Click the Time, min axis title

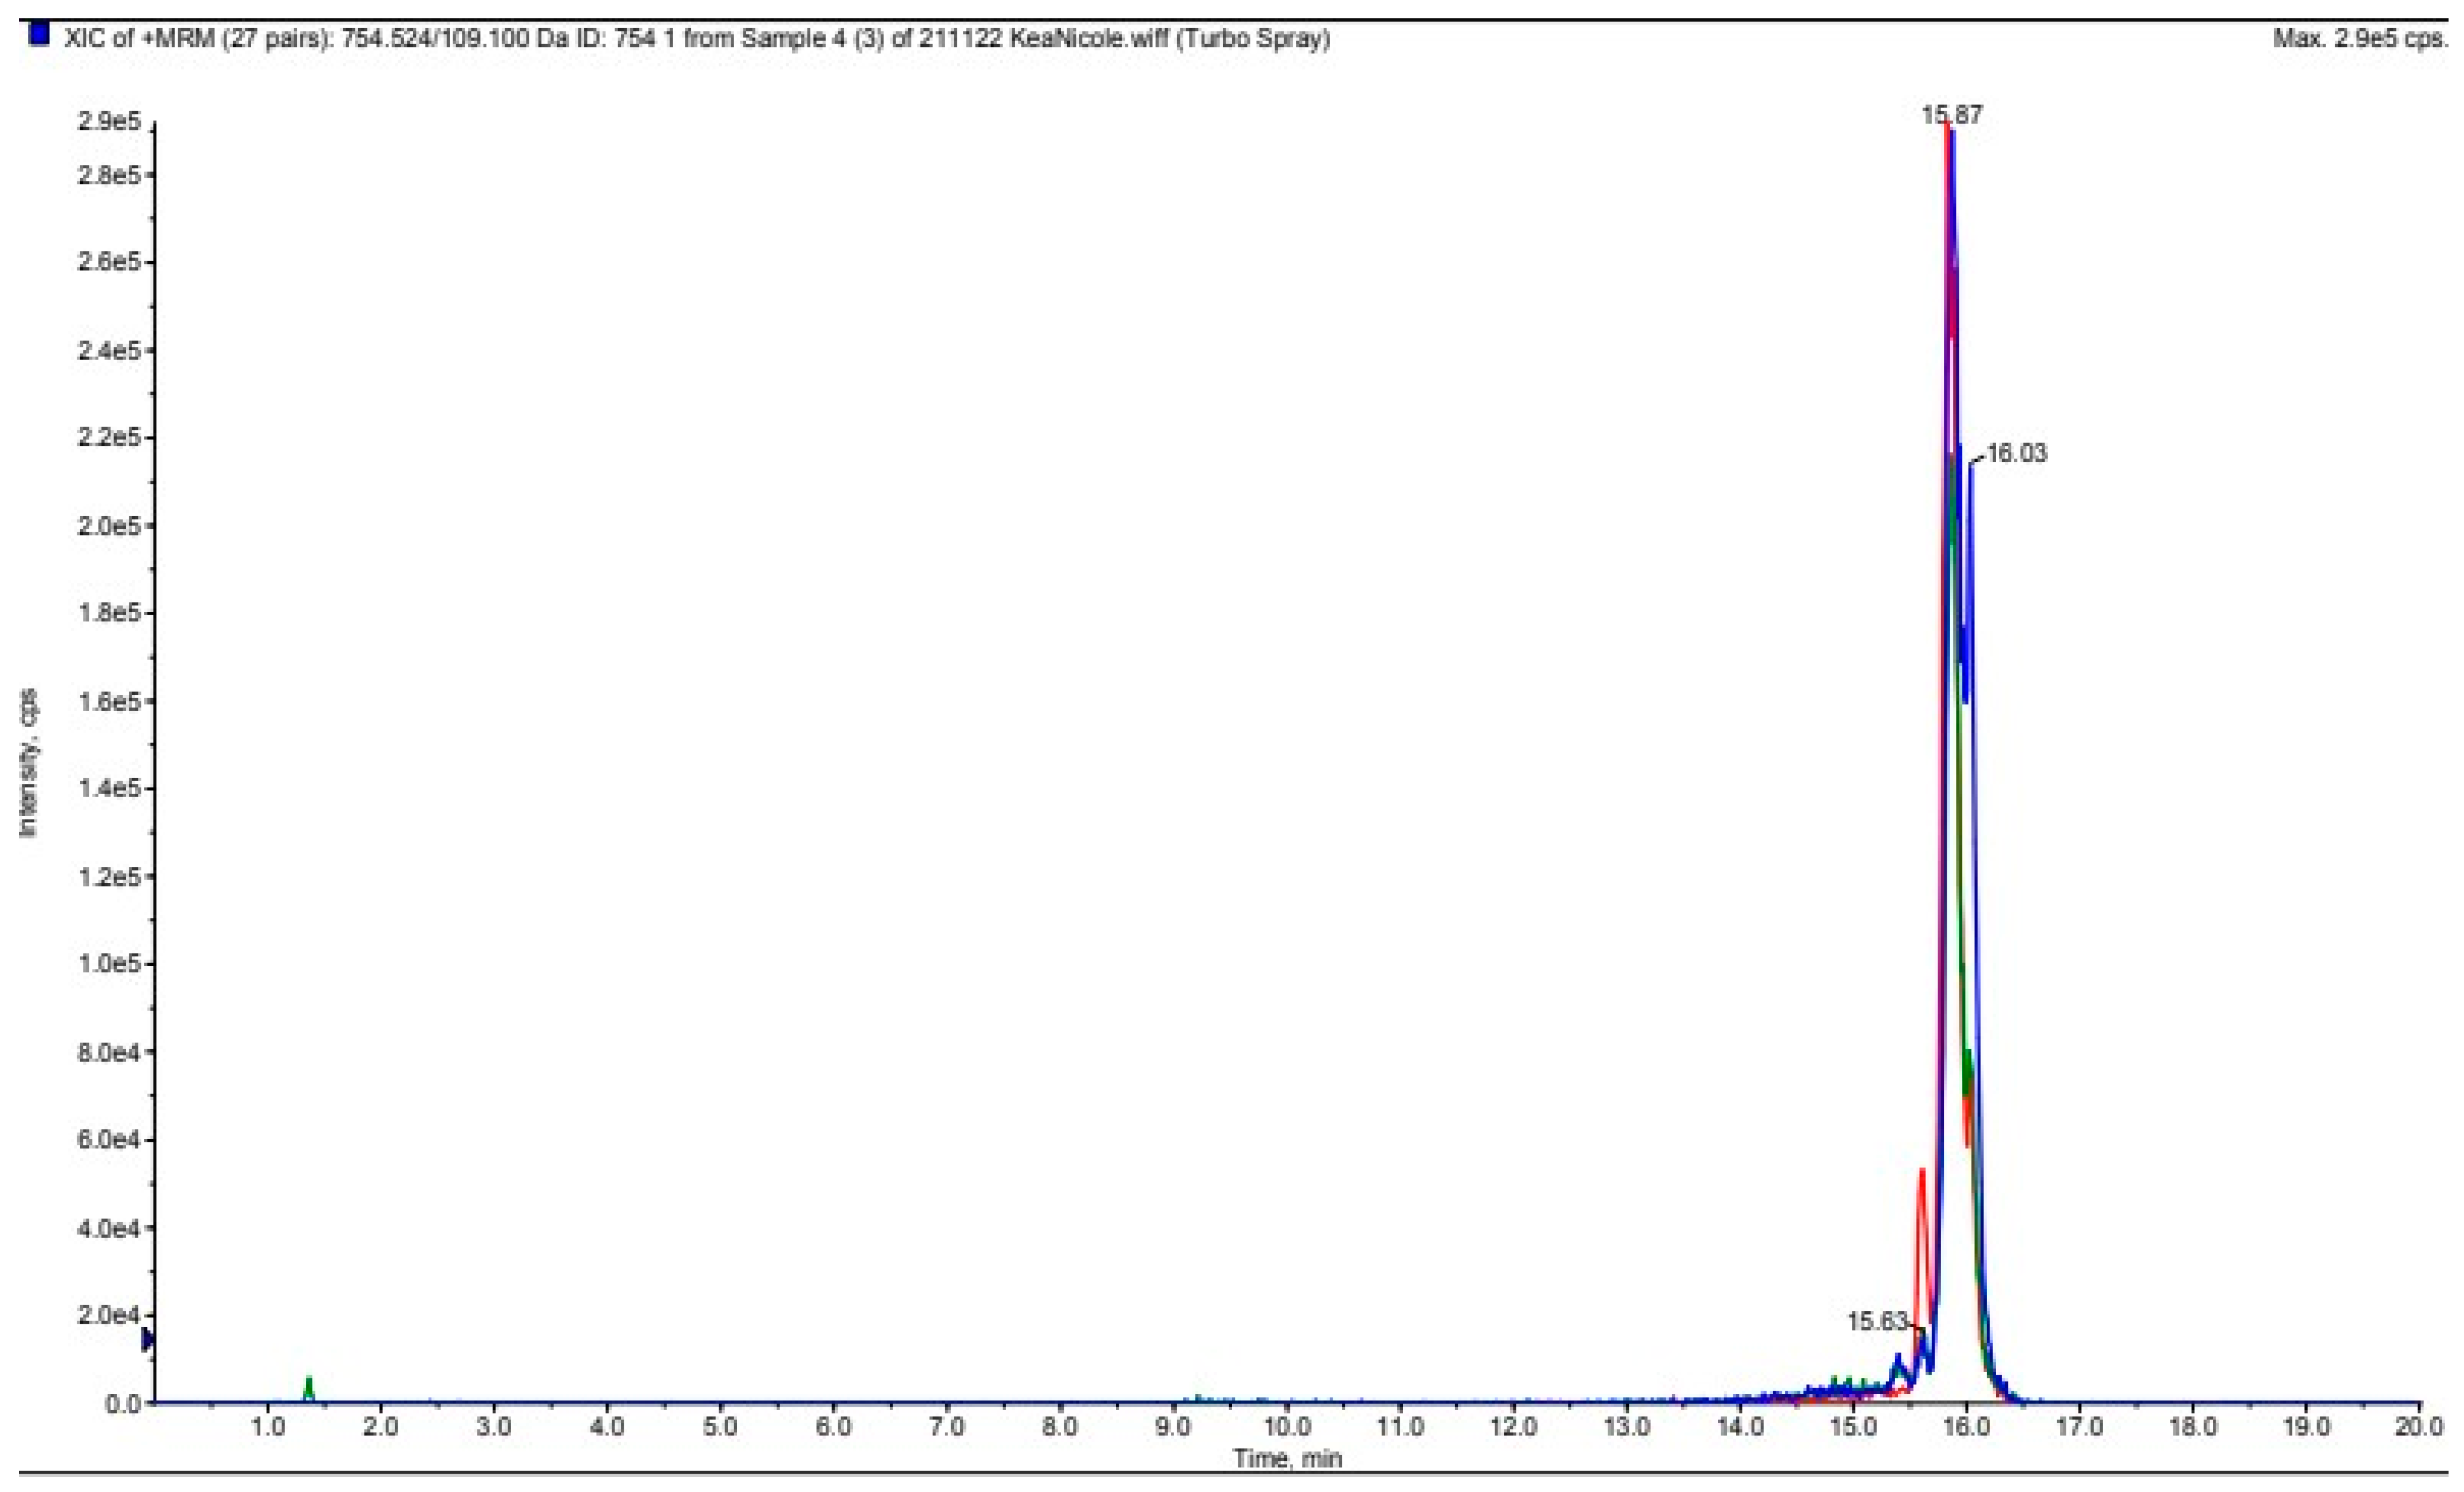[x=1287, y=1458]
